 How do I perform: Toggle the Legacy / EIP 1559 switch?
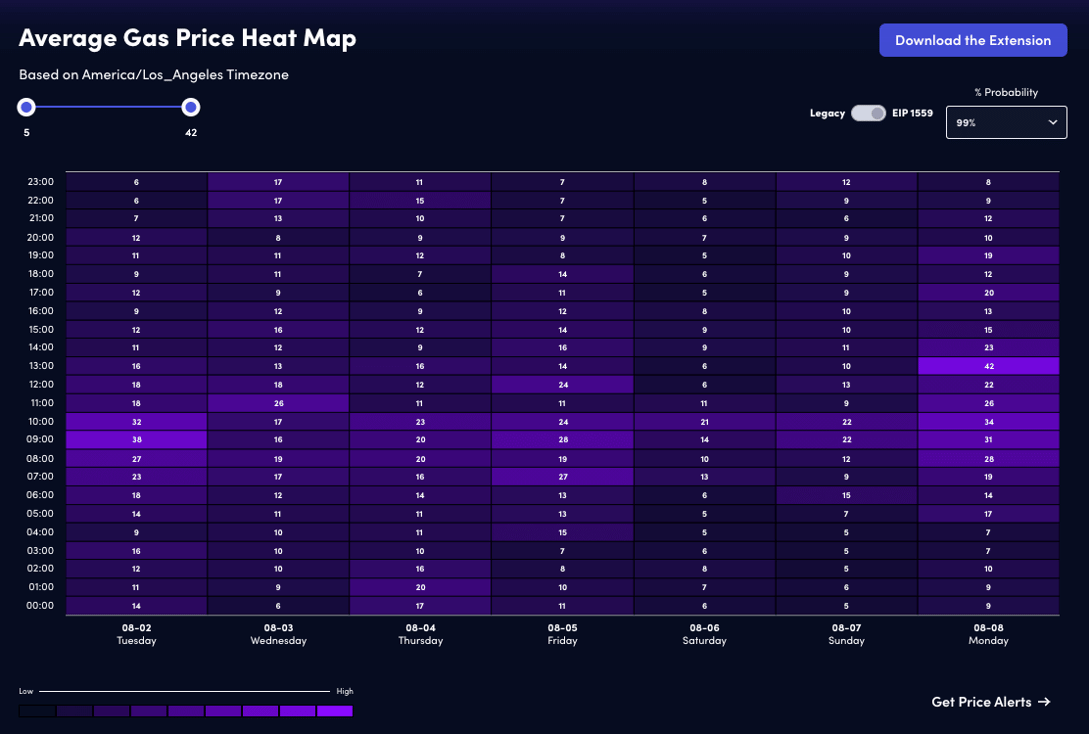tap(868, 113)
